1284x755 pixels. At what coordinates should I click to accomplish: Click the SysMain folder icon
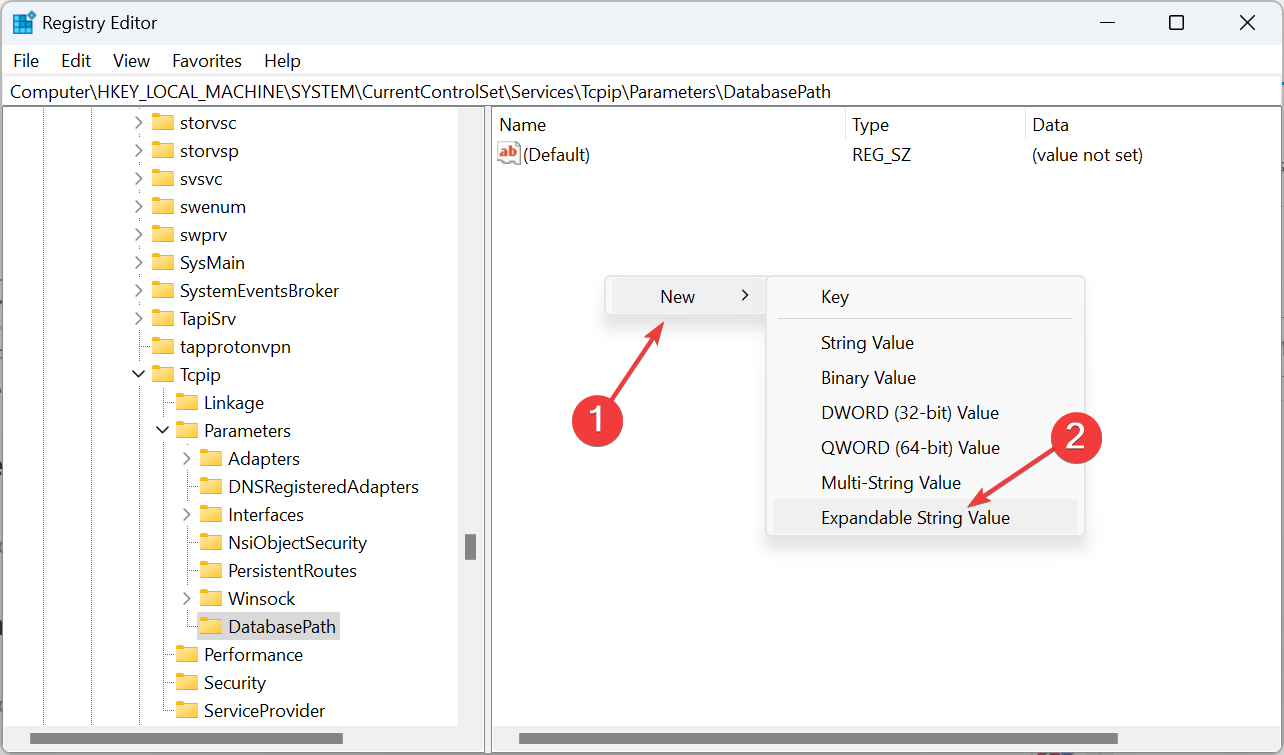tap(163, 263)
